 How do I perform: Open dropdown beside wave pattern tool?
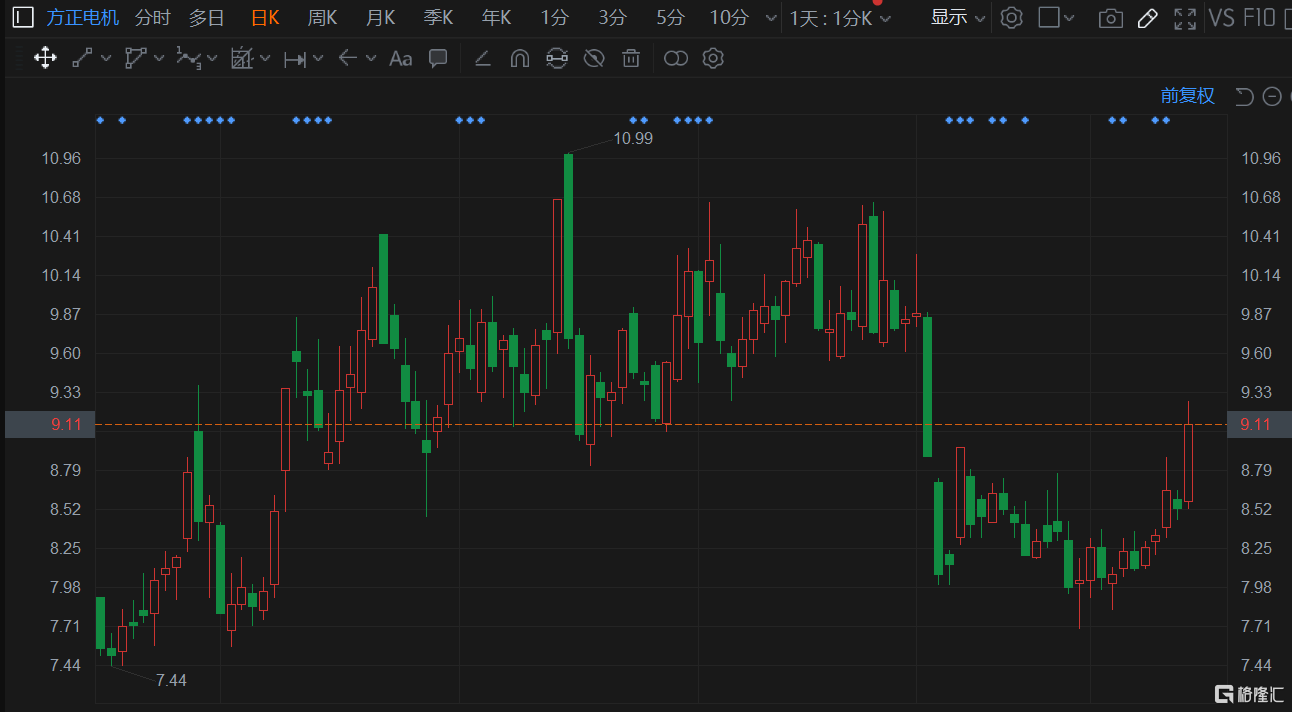[212, 58]
